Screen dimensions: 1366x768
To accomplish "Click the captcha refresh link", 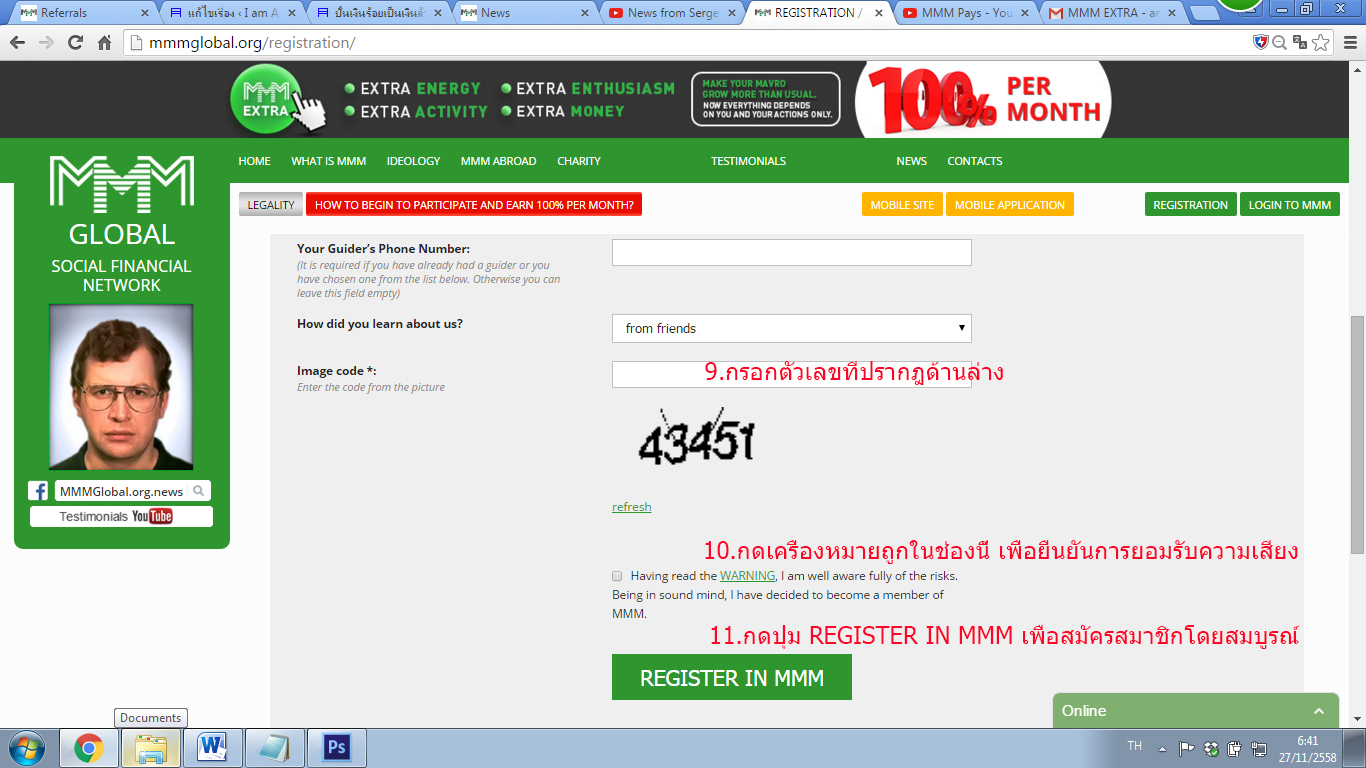I will 631,507.
